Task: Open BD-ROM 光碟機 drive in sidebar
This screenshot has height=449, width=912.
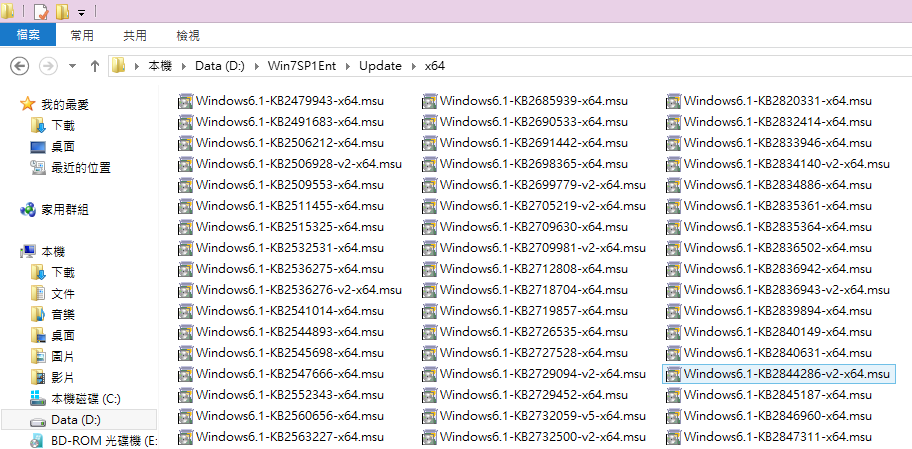Action: tap(104, 441)
